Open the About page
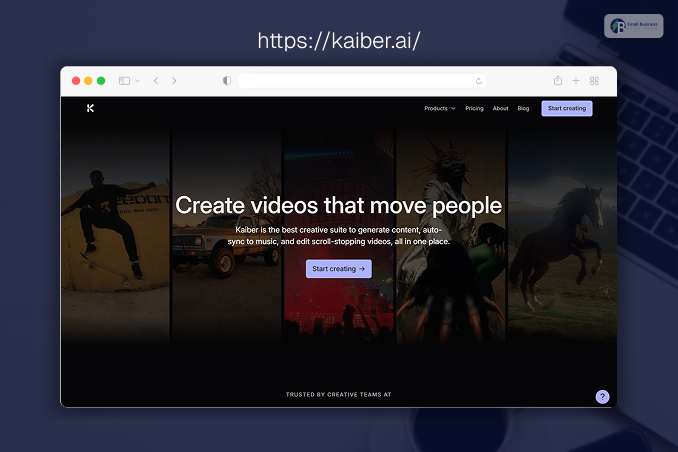Image resolution: width=678 pixels, height=452 pixels. click(x=500, y=109)
